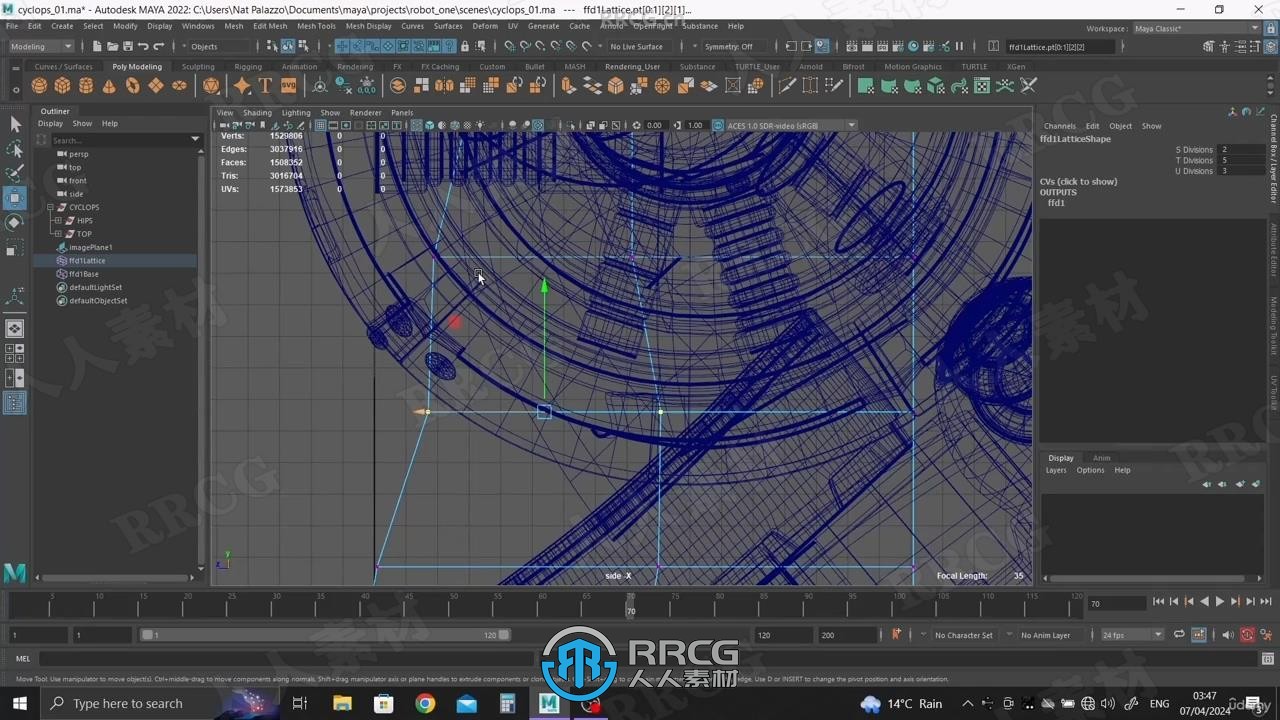Click the Windows Calculator taskbar icon
Viewport: 1280px width, 720px height.
[x=507, y=703]
